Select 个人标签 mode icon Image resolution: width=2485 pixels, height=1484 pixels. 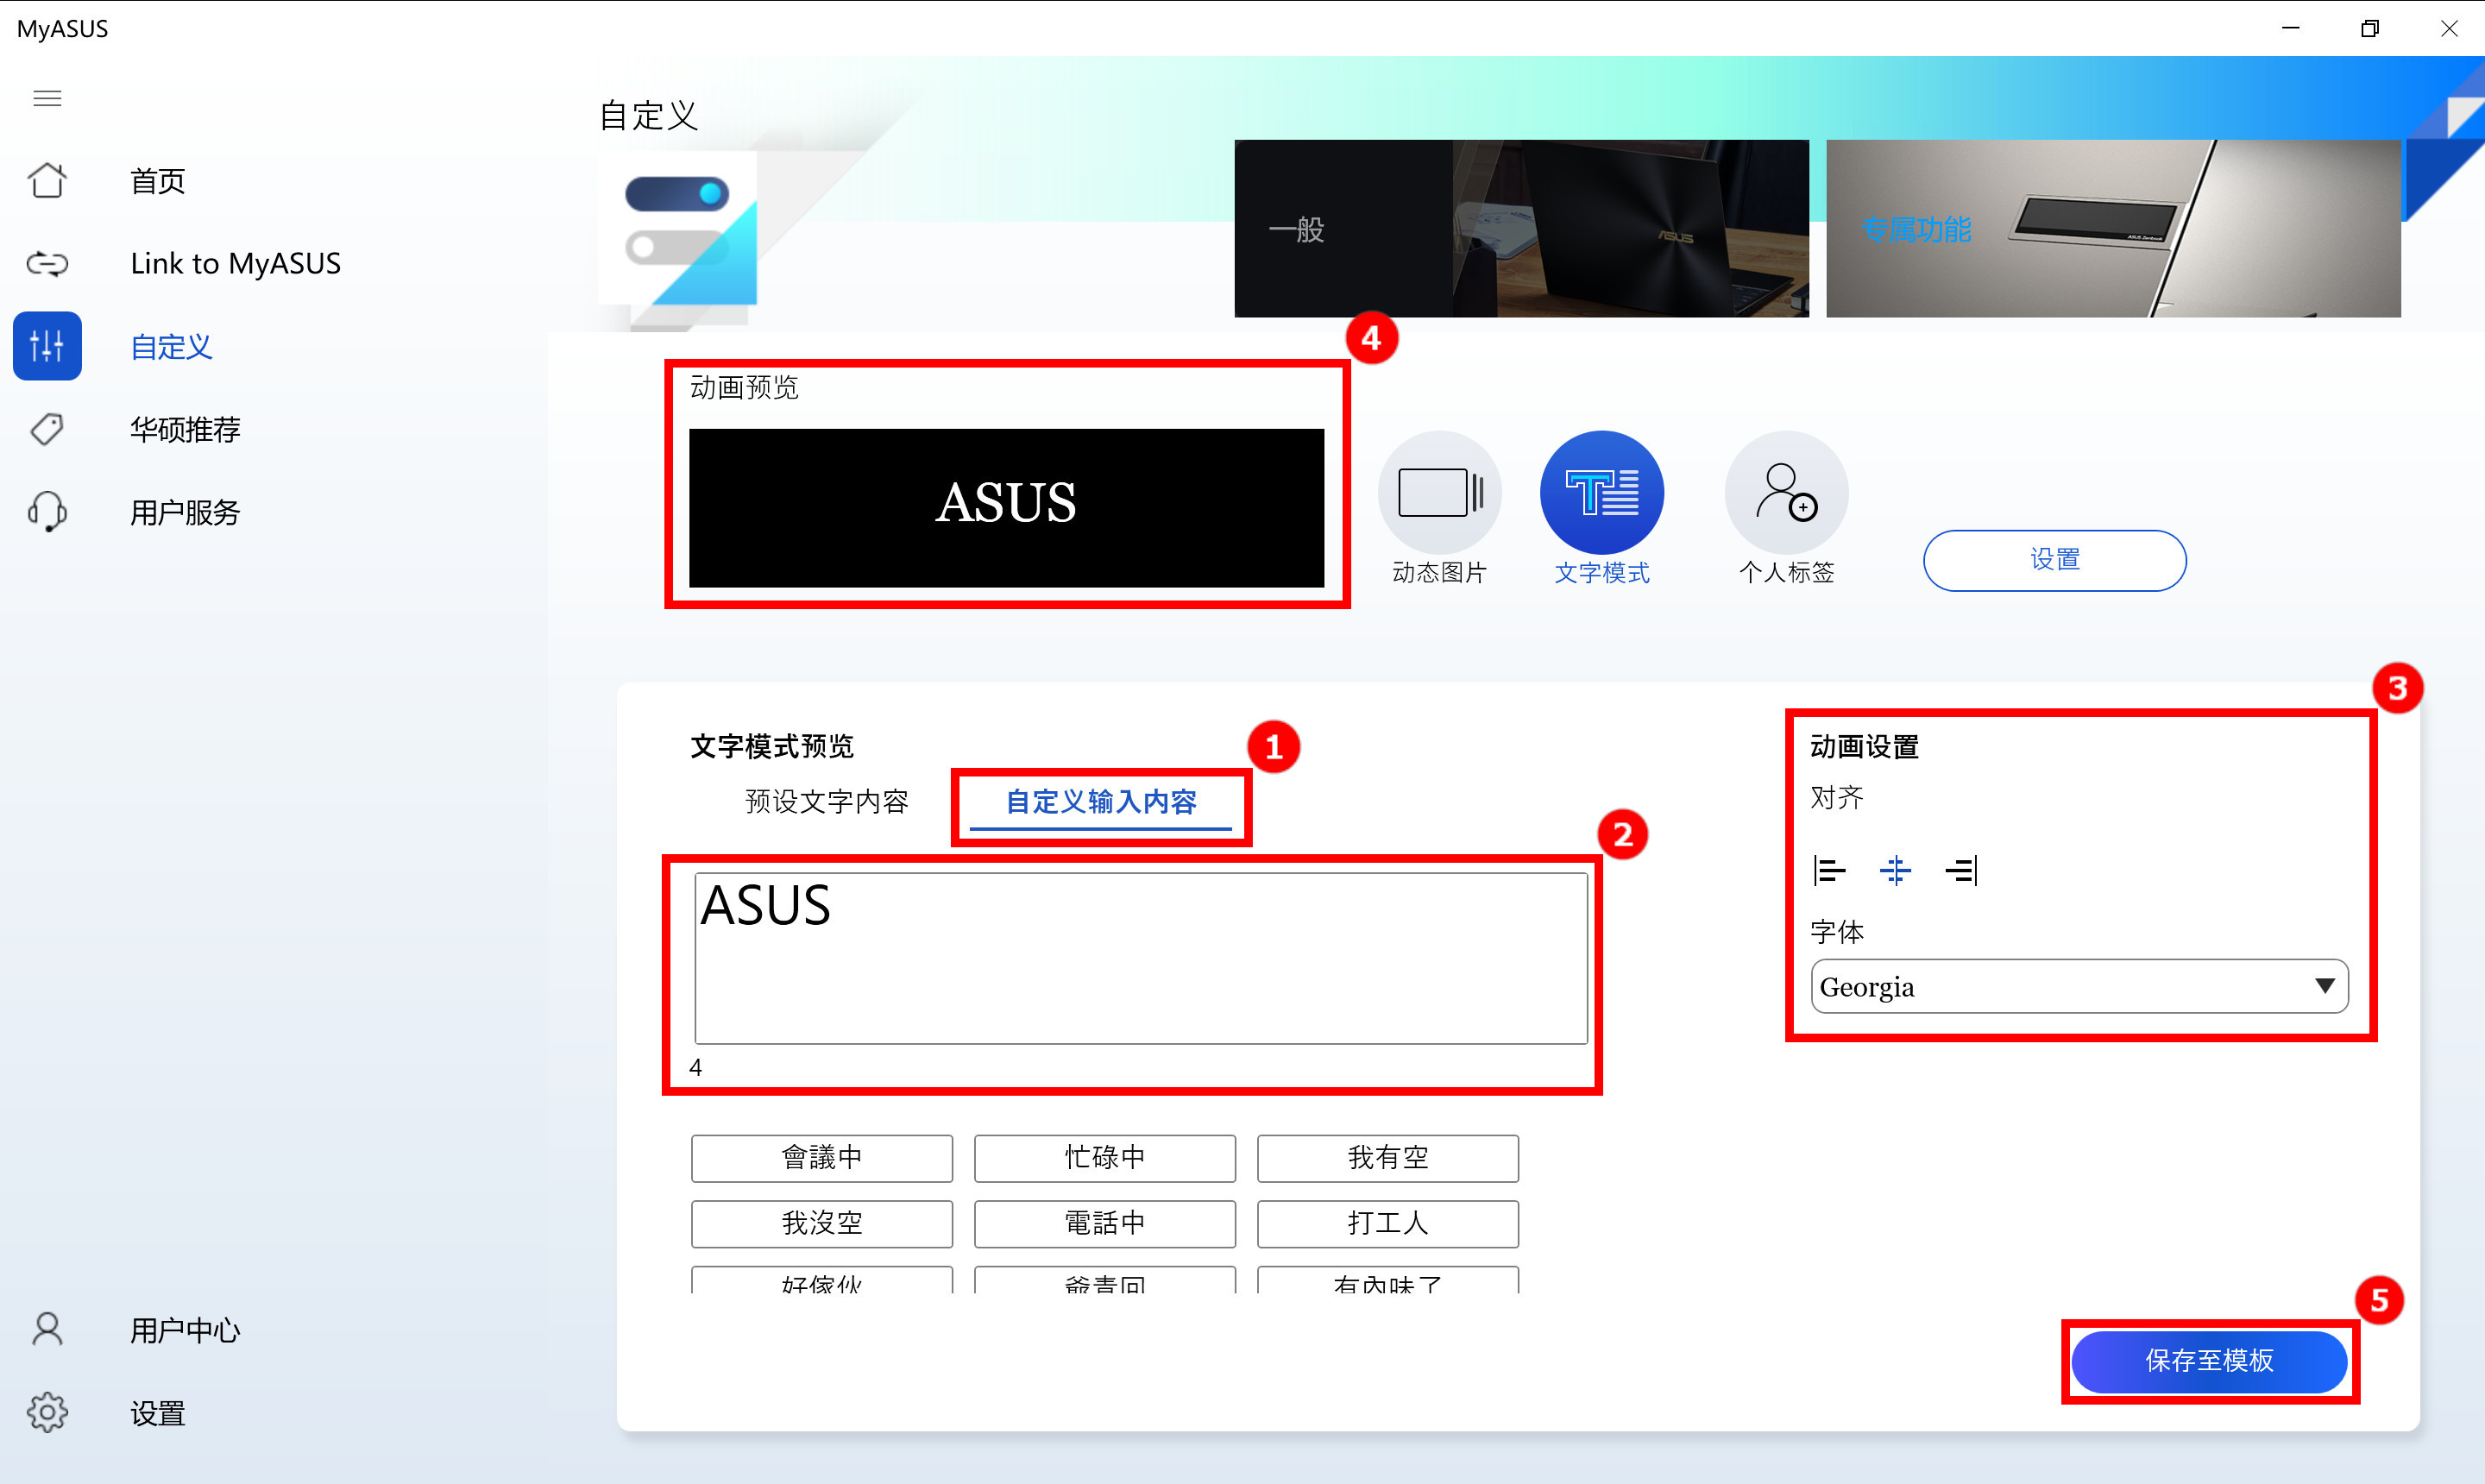coord(1786,492)
